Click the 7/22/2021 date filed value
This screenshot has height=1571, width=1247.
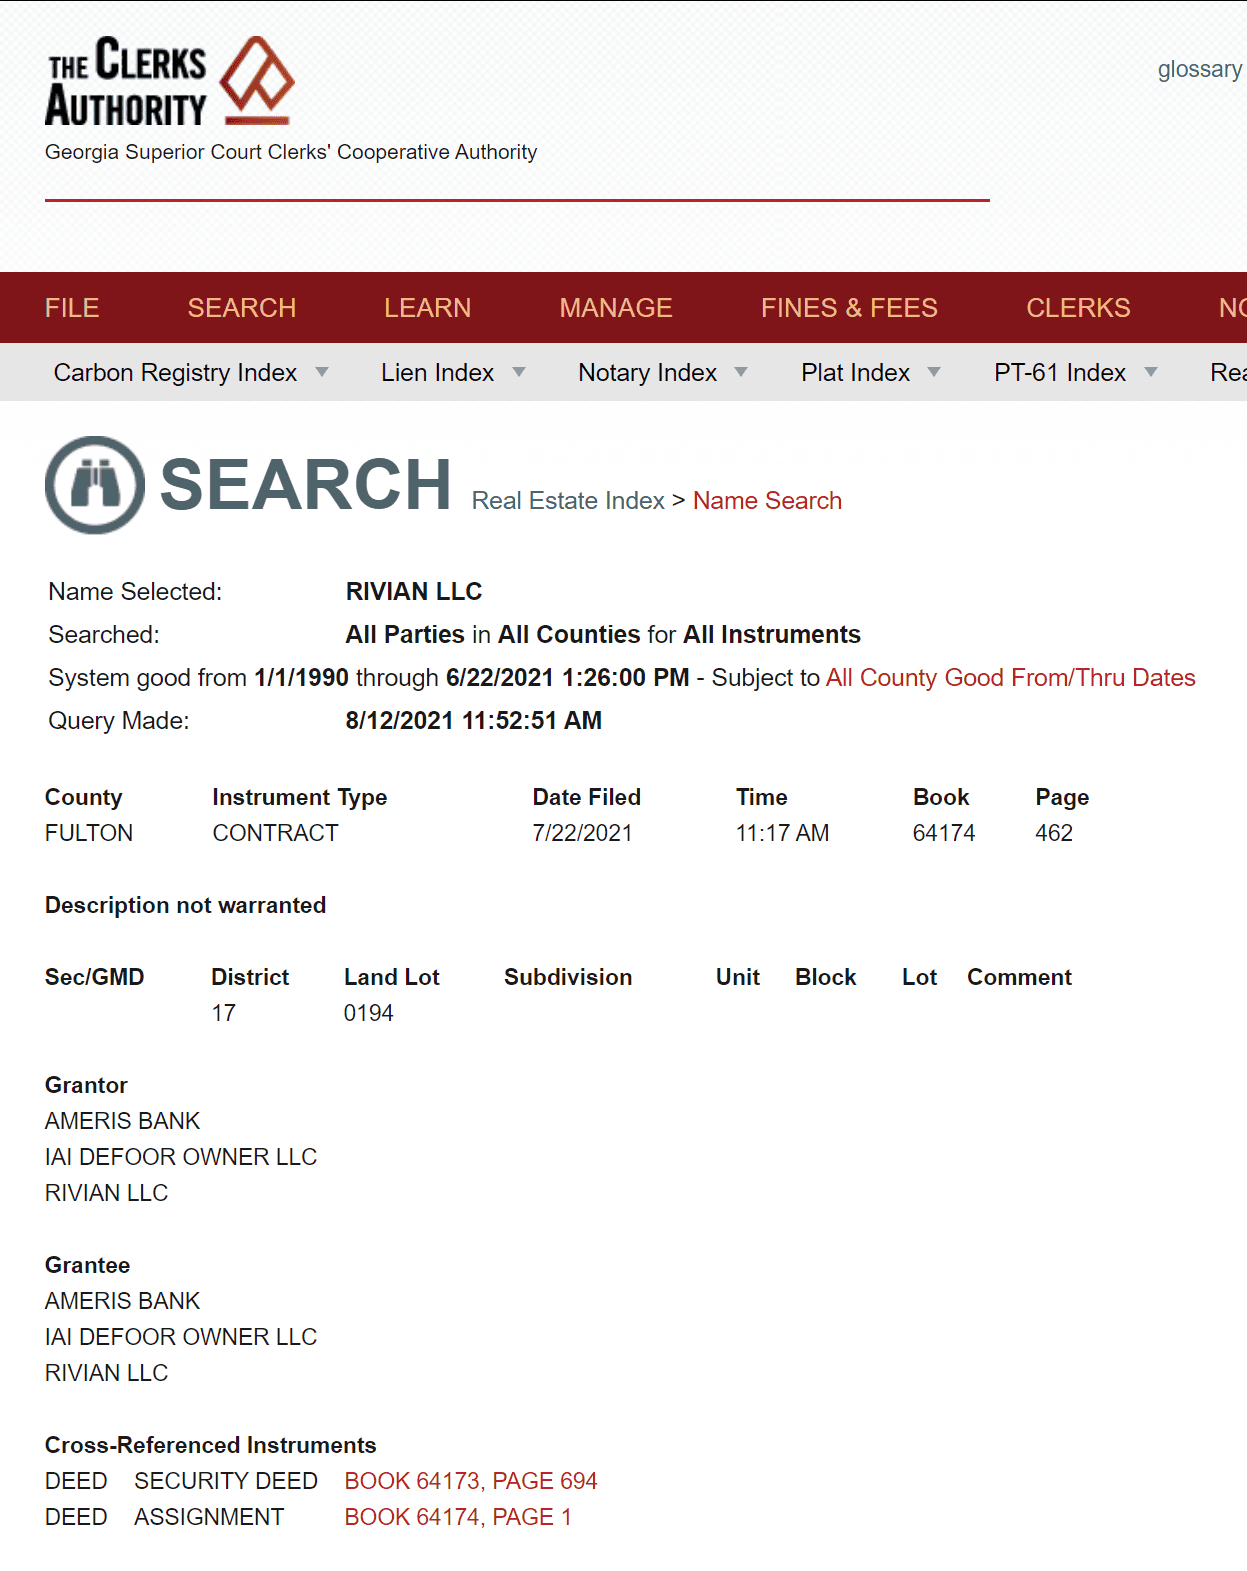pyautogui.click(x=582, y=833)
